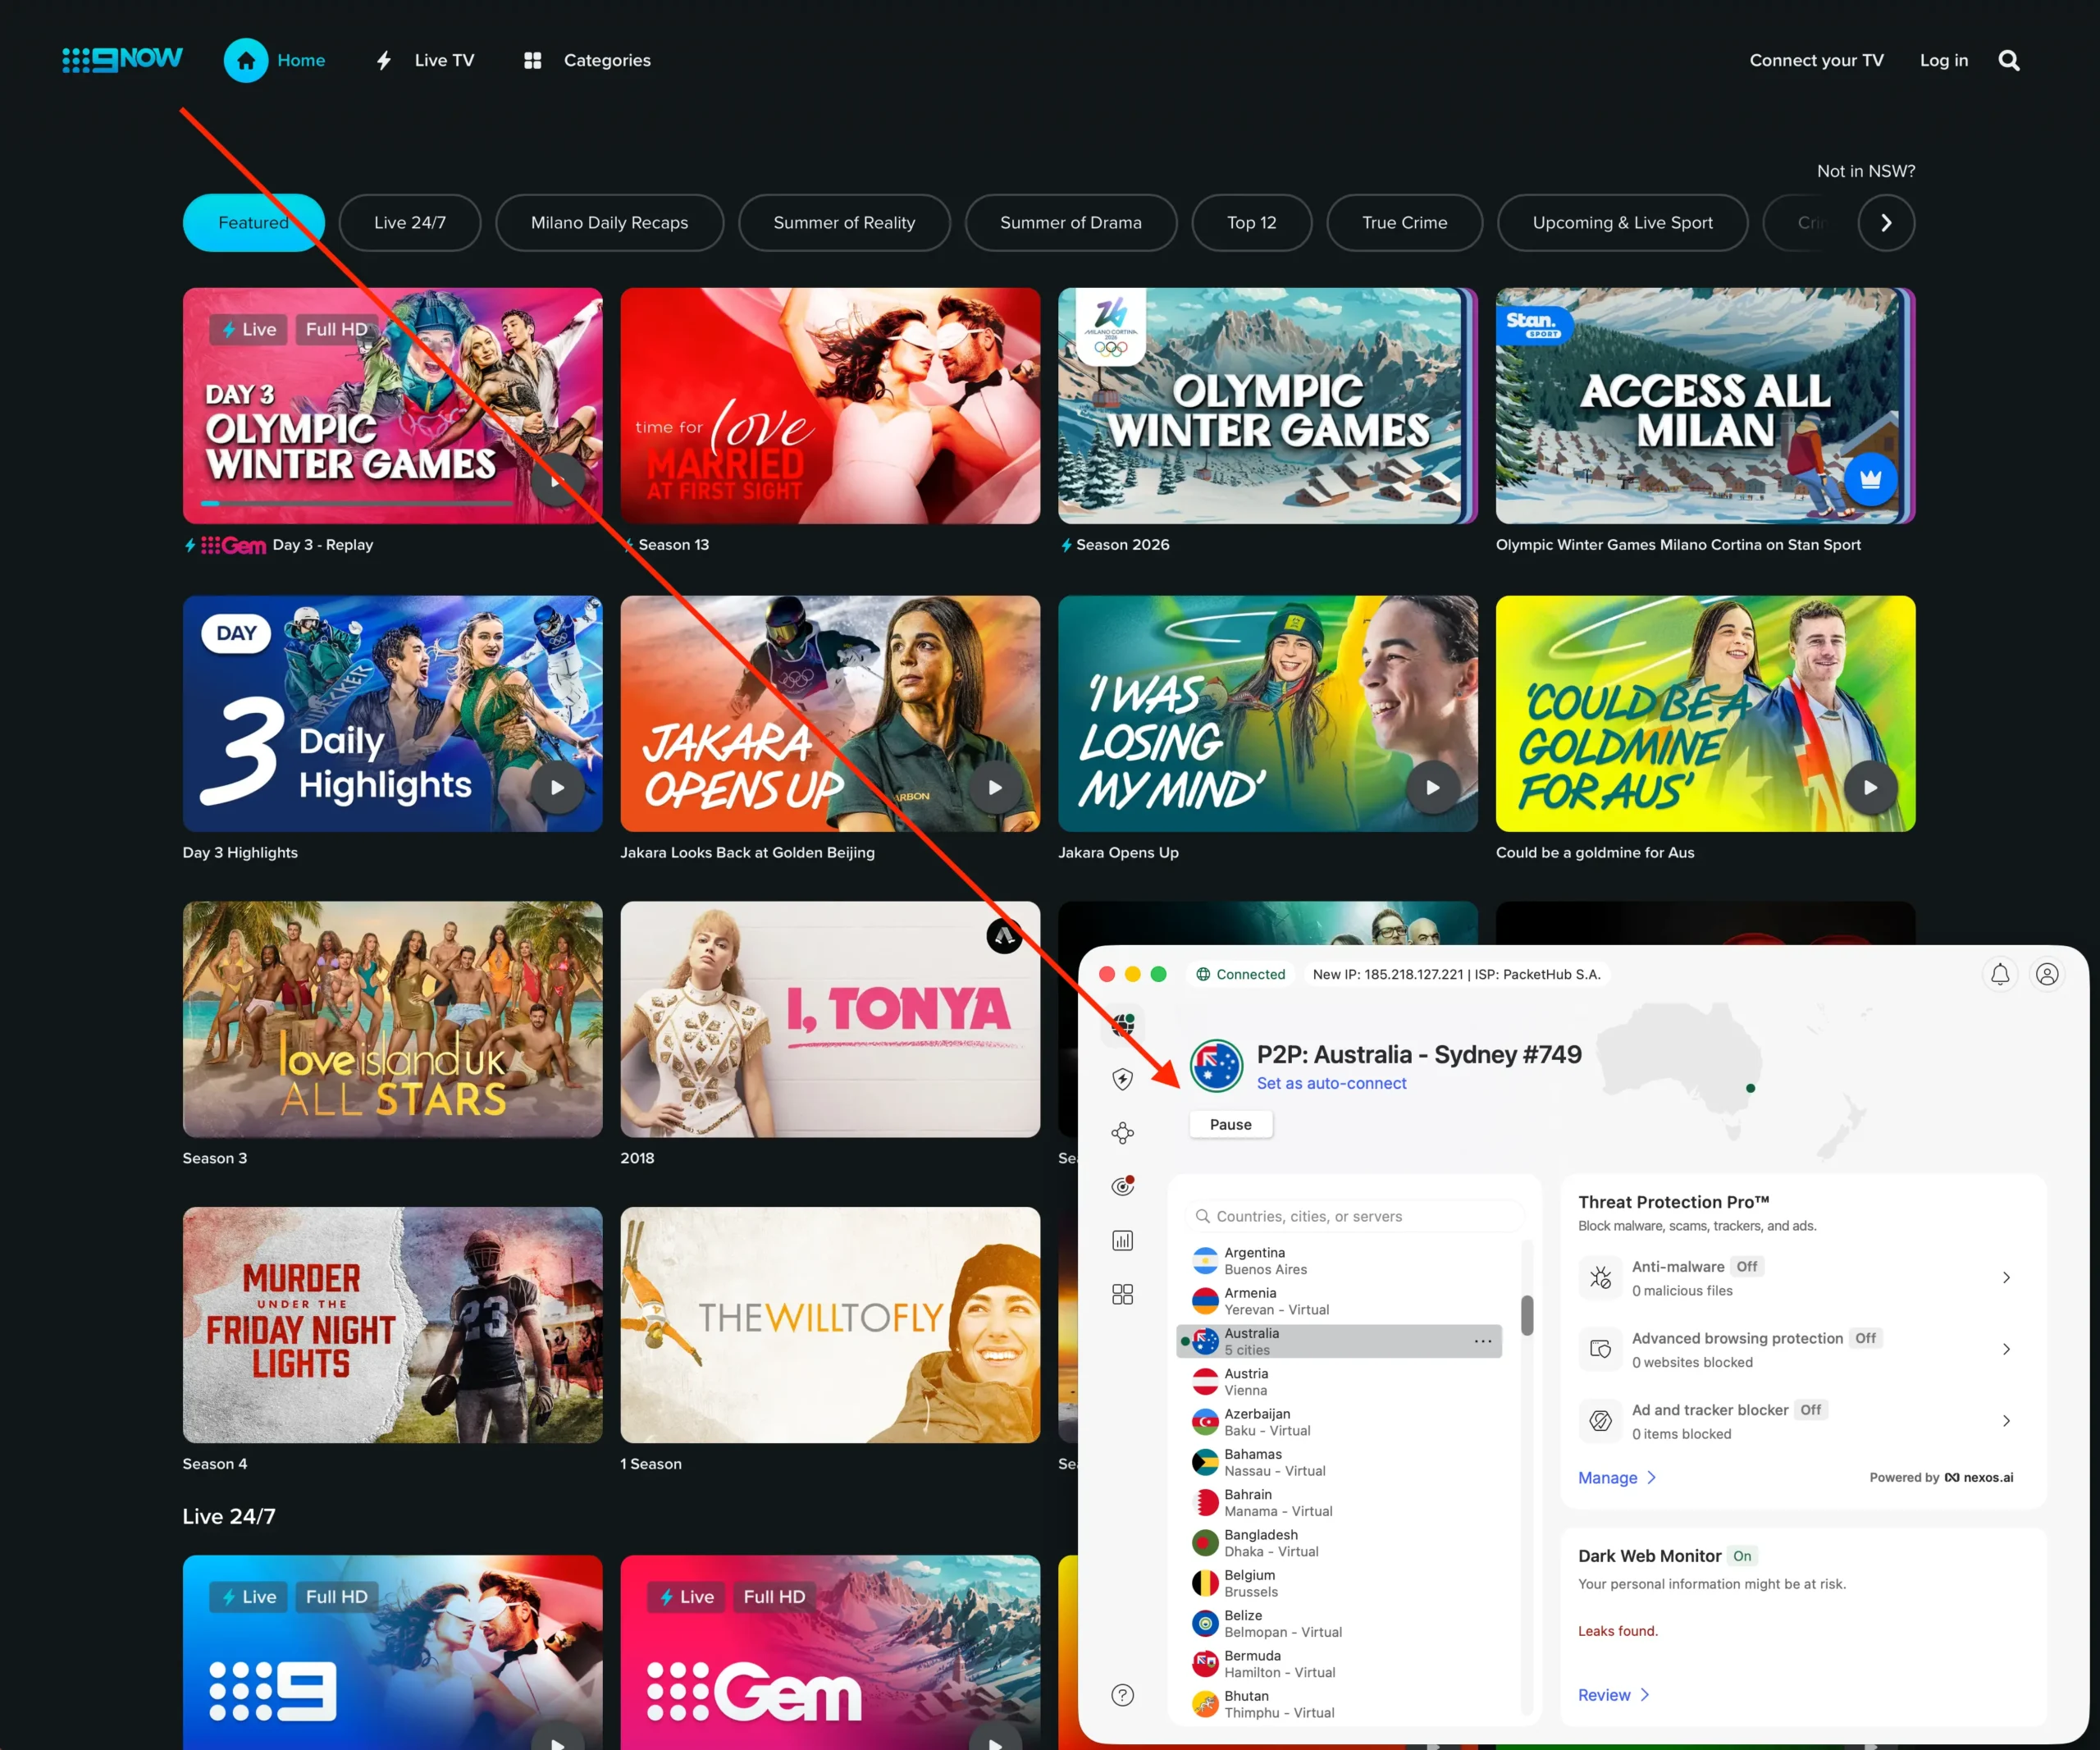Screen dimensions: 2100x1750
Task: Open the NordVPN account profile icon
Action: click(x=2048, y=974)
